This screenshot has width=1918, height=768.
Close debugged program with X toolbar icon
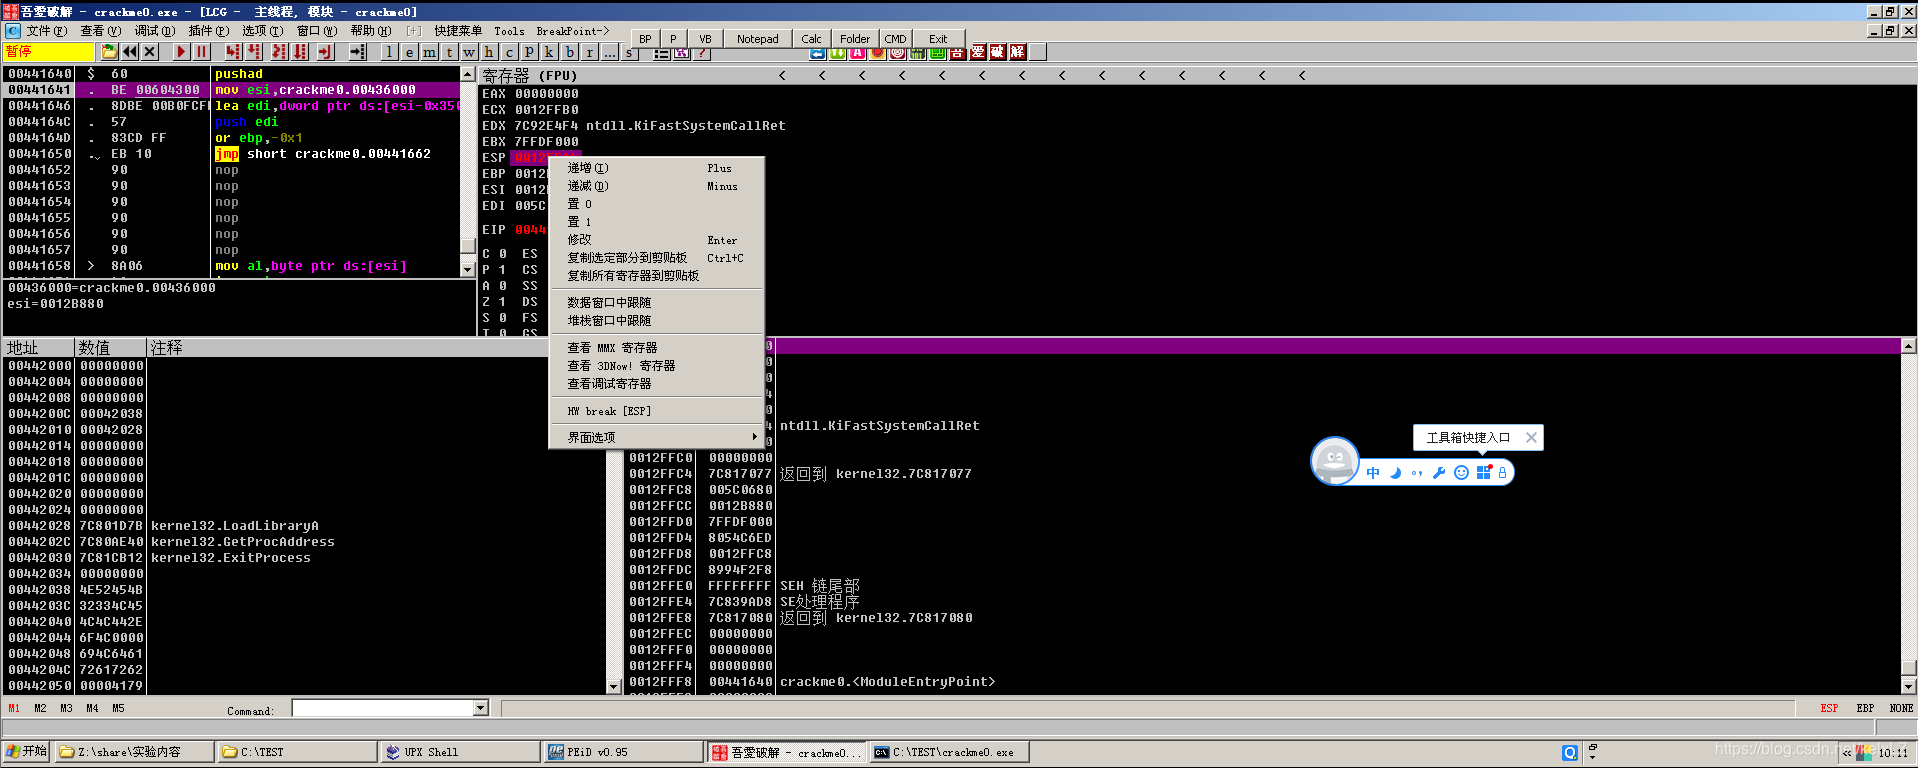pyautogui.click(x=150, y=52)
